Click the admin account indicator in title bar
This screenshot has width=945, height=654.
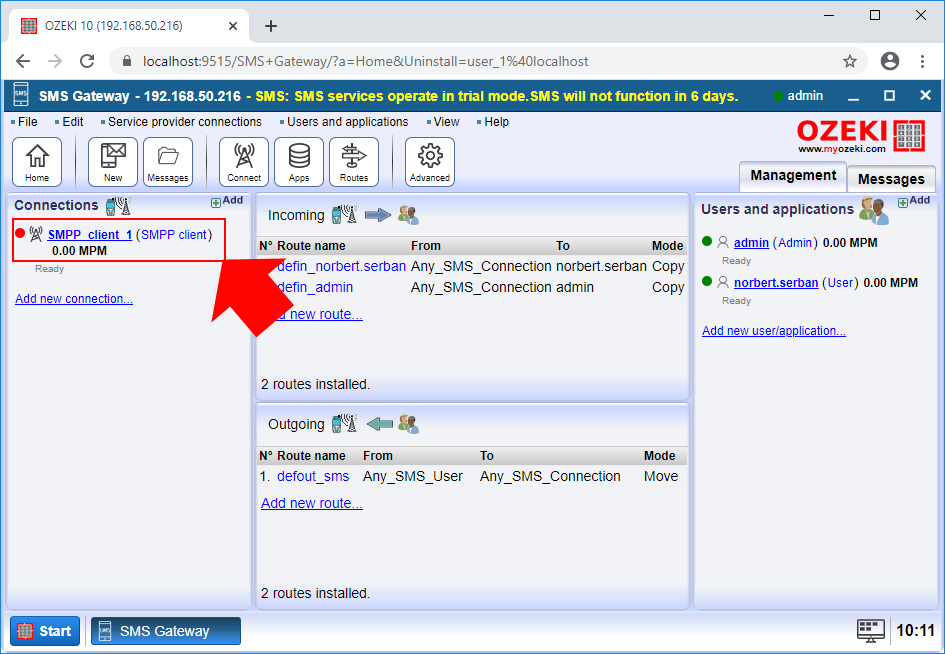798,96
